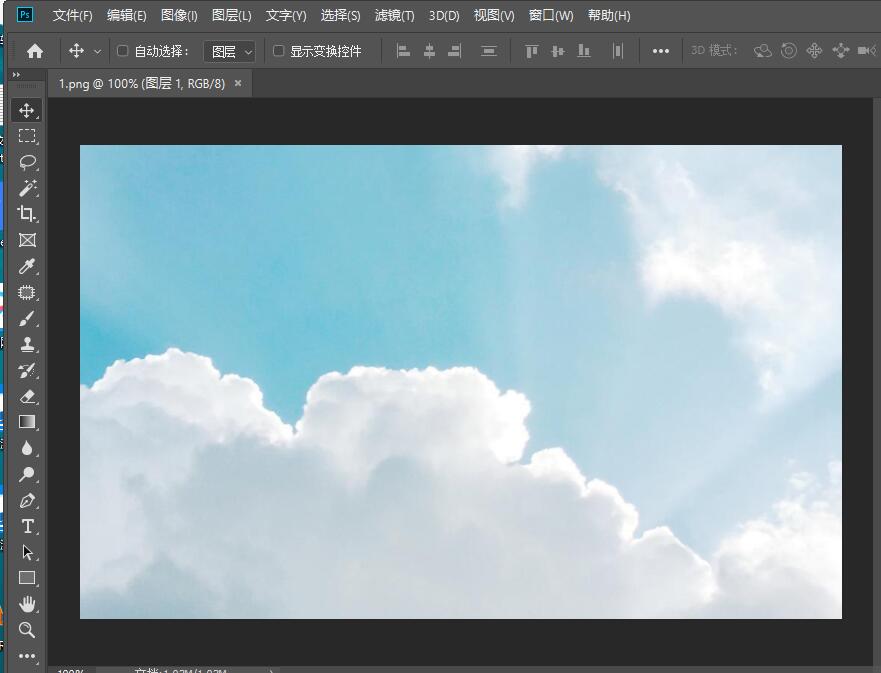Select the Rectangular Marquee tool
The width and height of the screenshot is (881, 673).
(26, 136)
